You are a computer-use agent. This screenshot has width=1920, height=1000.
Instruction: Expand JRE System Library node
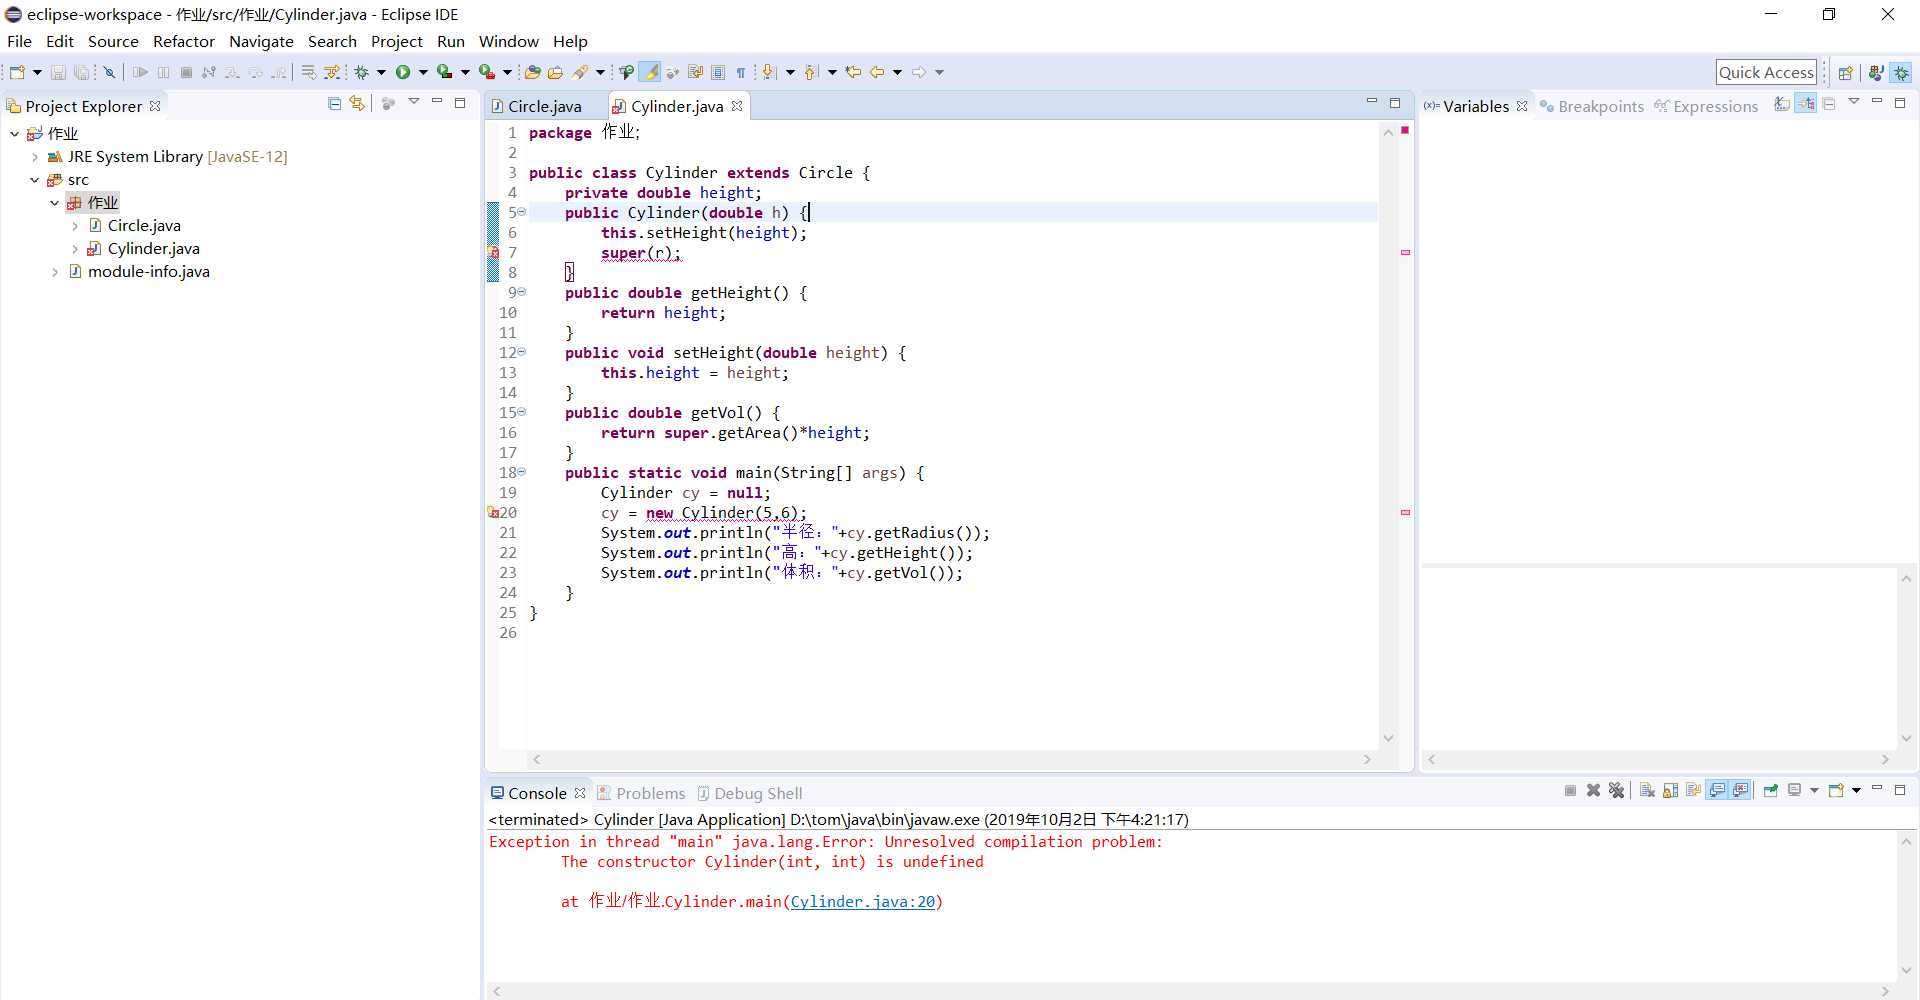tap(35, 156)
